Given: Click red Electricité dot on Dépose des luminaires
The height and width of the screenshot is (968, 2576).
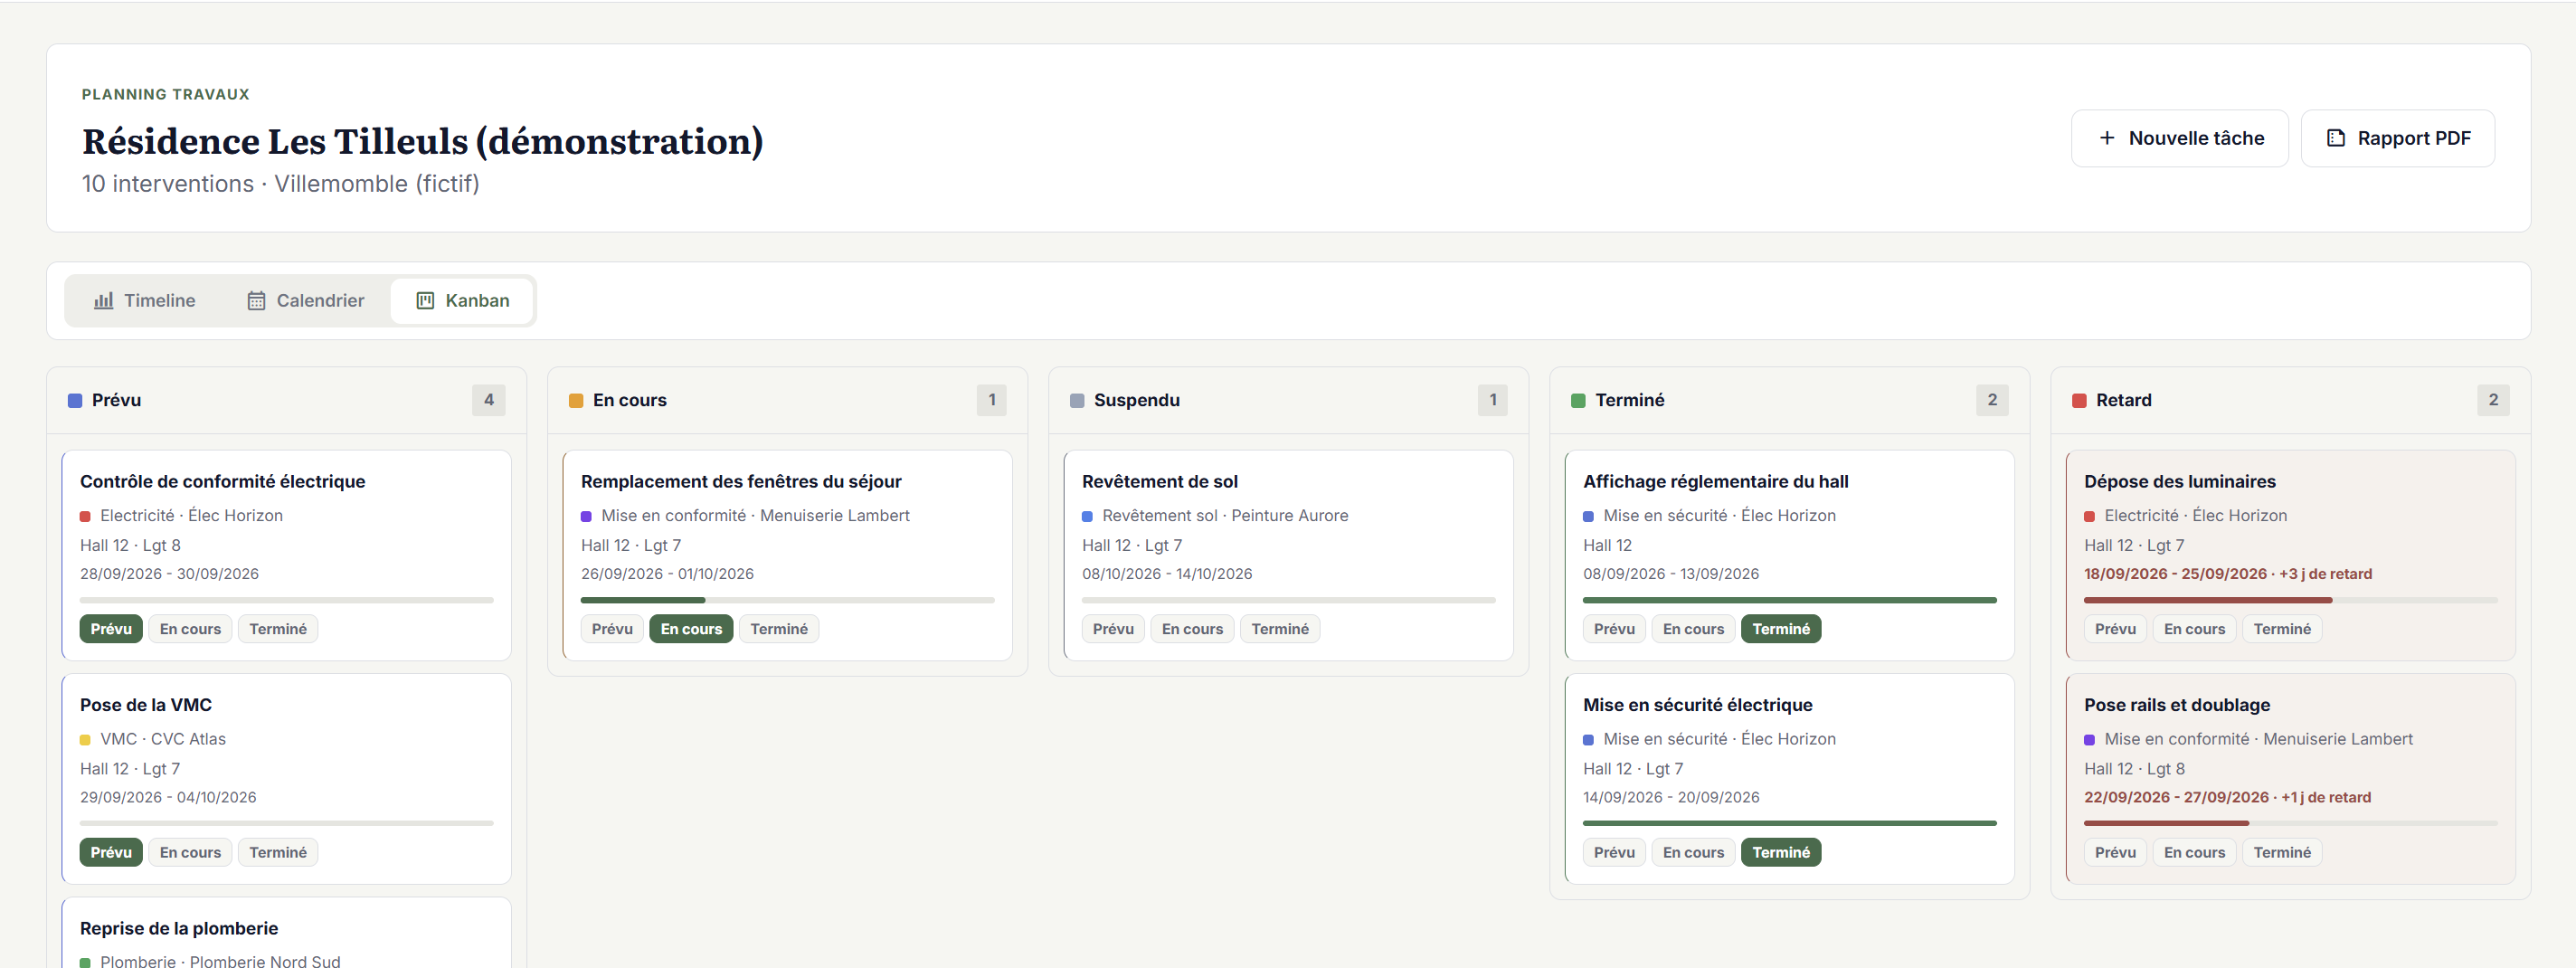Looking at the screenshot, I should pos(2089,517).
